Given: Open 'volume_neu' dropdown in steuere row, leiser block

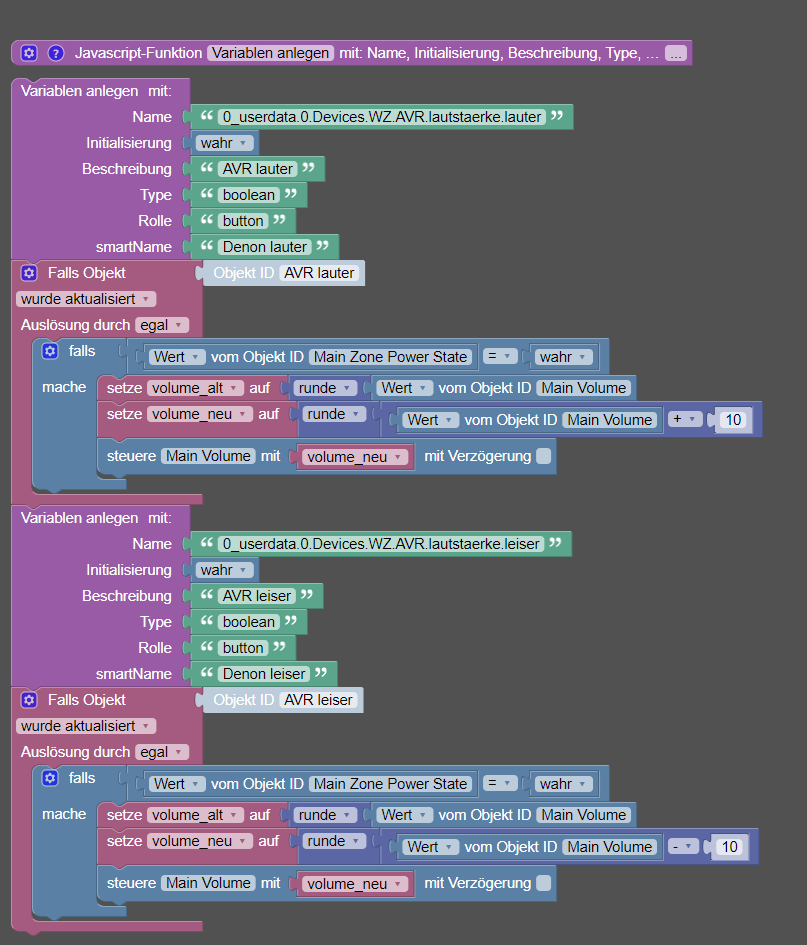Looking at the screenshot, I should pyautogui.click(x=355, y=884).
